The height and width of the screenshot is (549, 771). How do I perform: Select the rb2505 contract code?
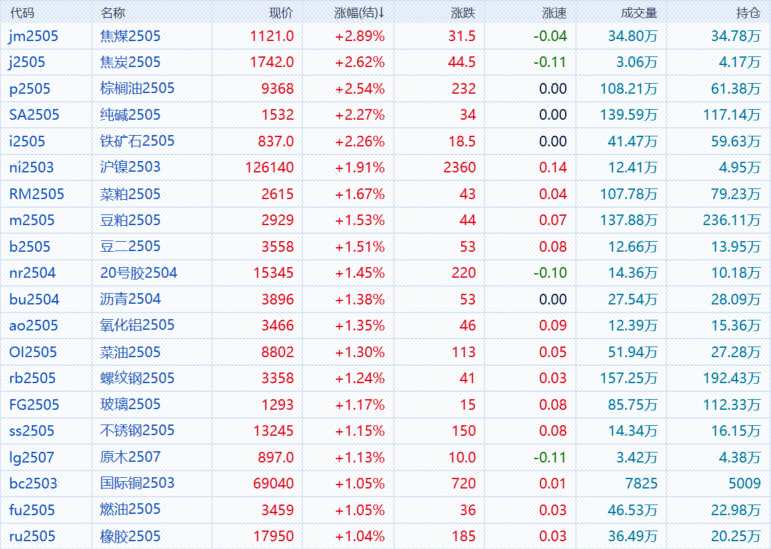tap(32, 378)
